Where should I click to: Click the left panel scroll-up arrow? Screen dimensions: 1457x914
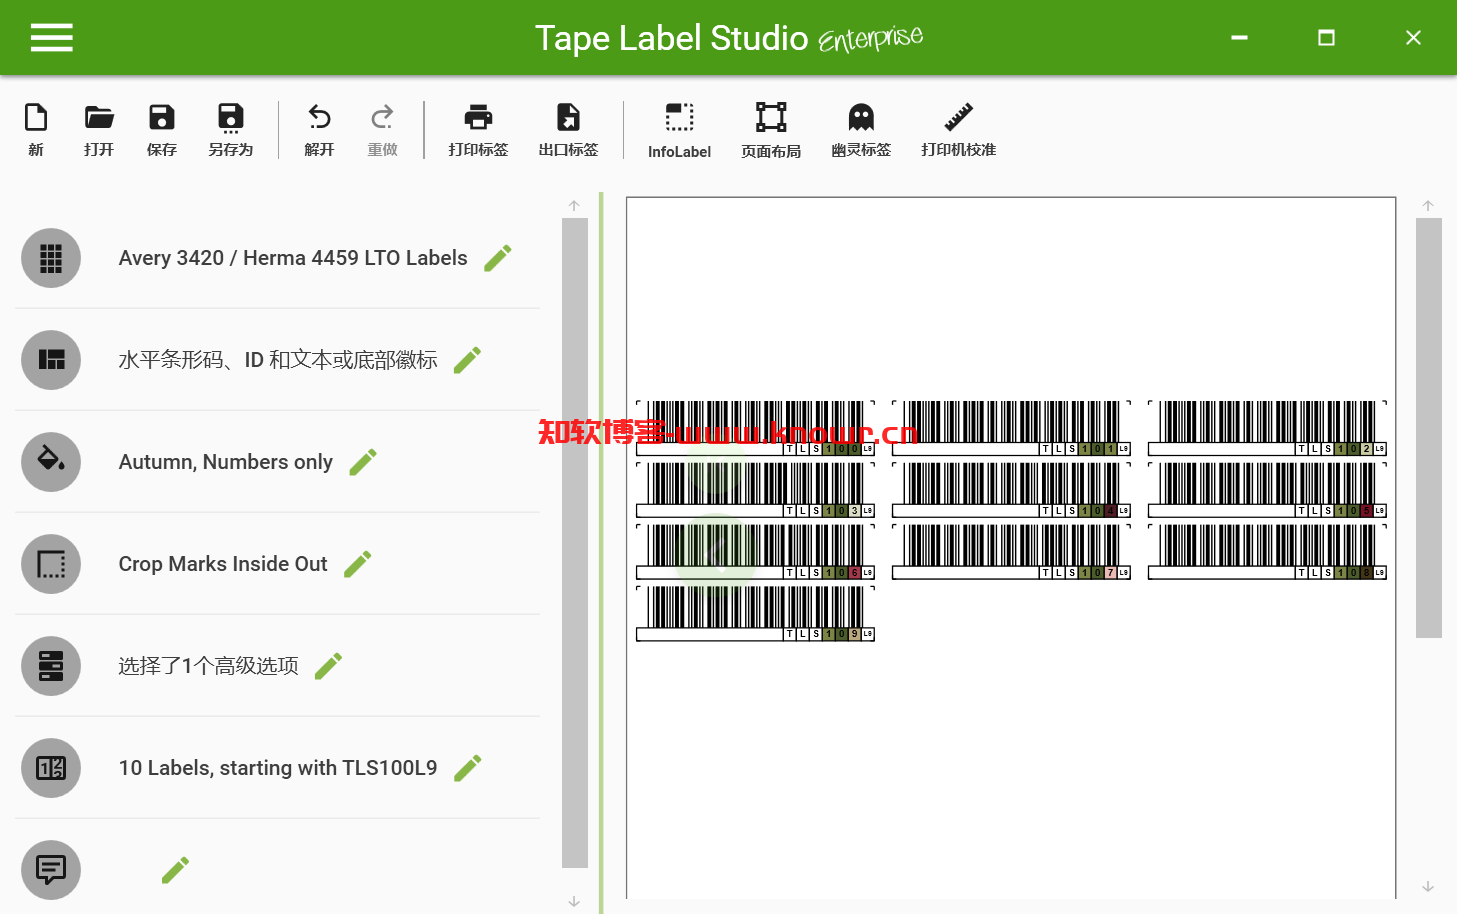coord(574,206)
